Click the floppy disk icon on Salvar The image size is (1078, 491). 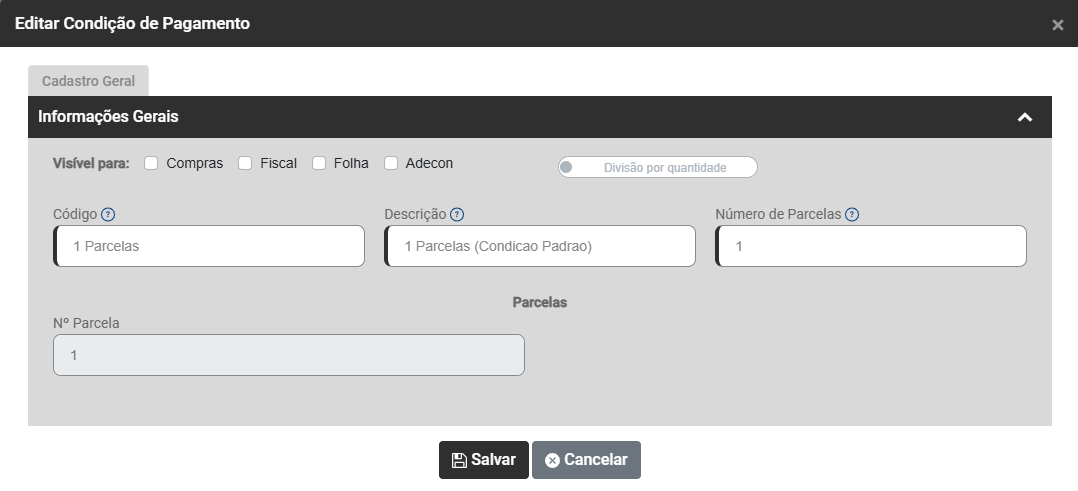click(459, 460)
